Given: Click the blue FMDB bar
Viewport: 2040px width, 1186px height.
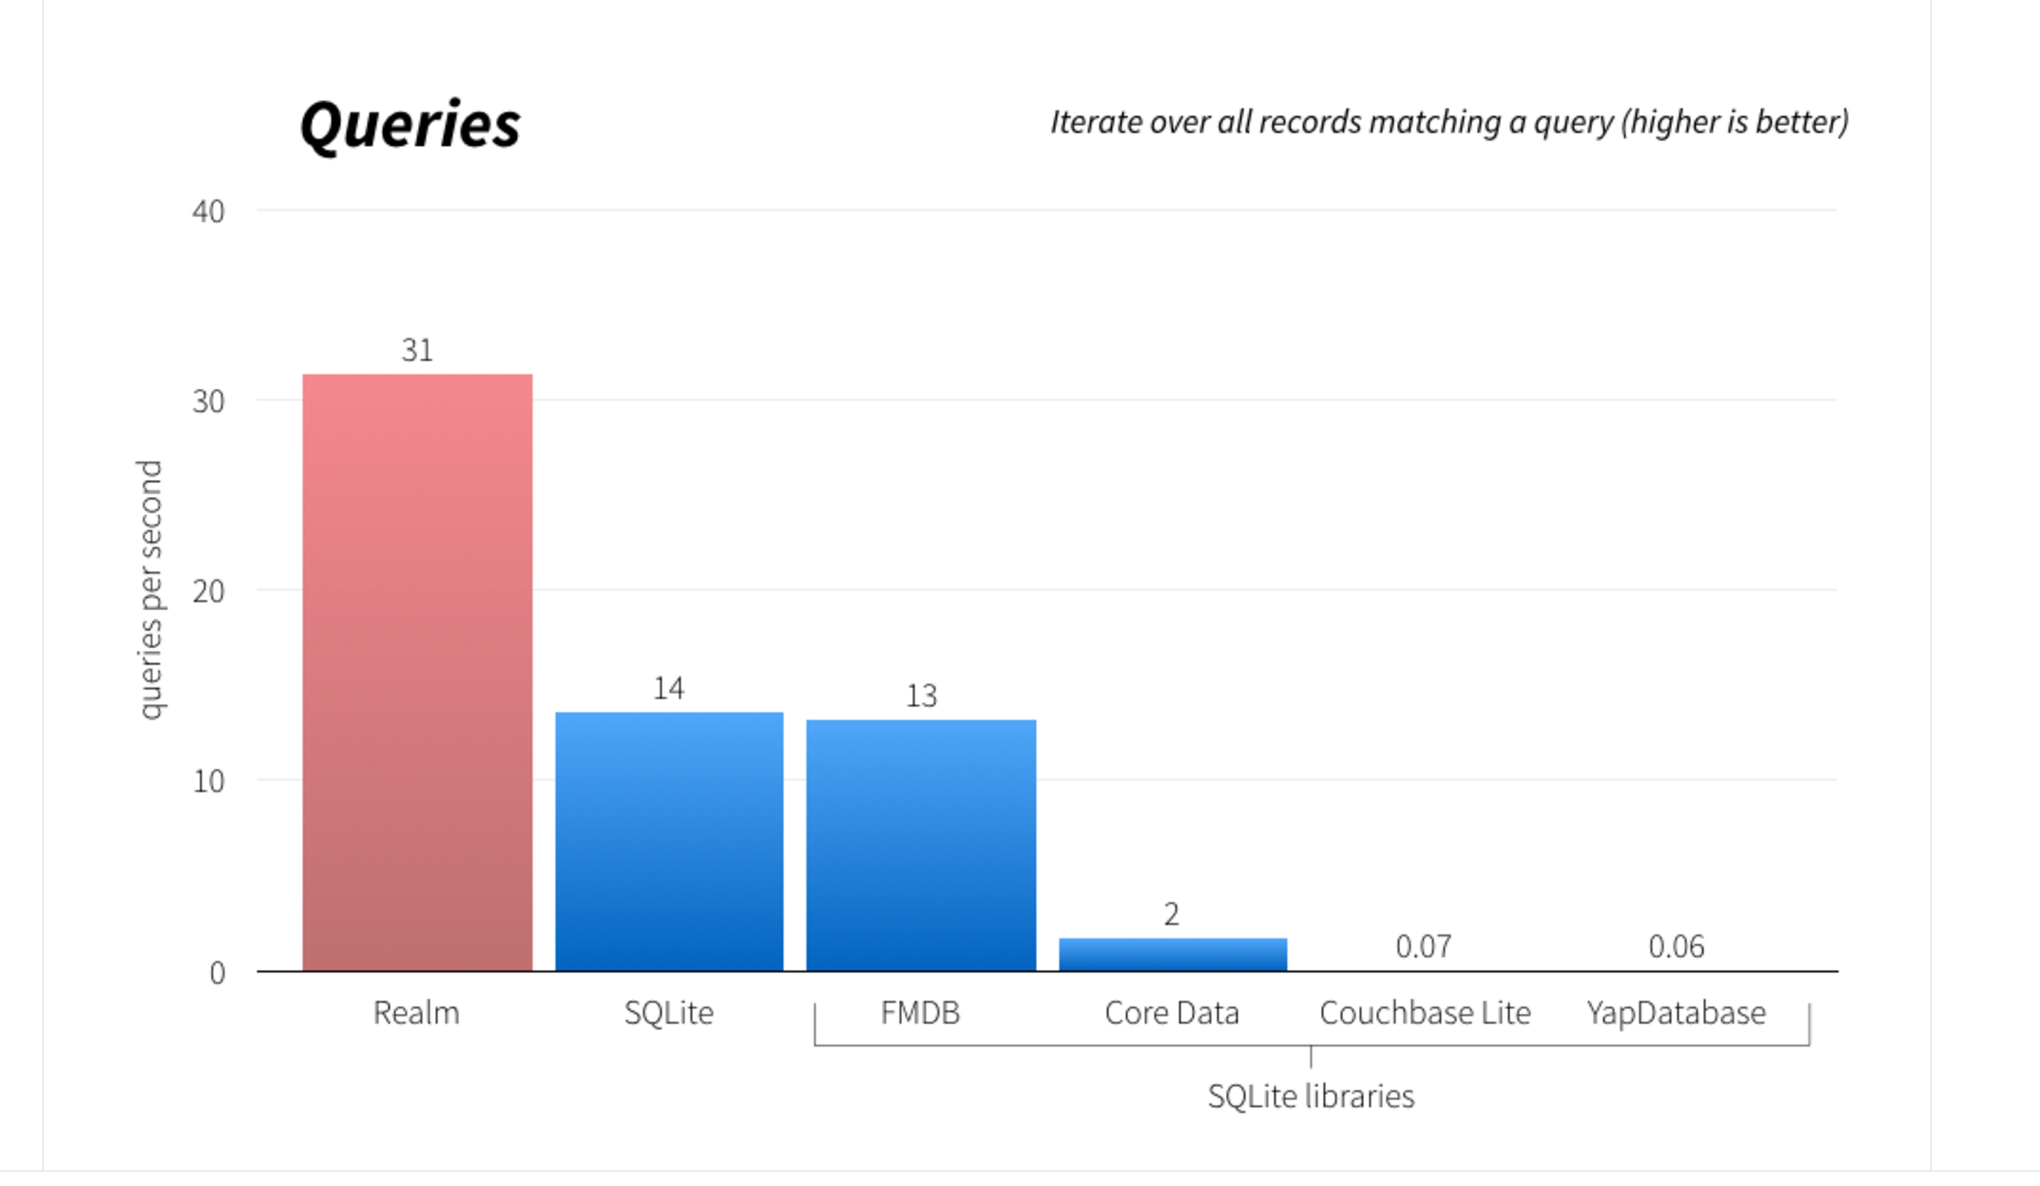Looking at the screenshot, I should 921,845.
